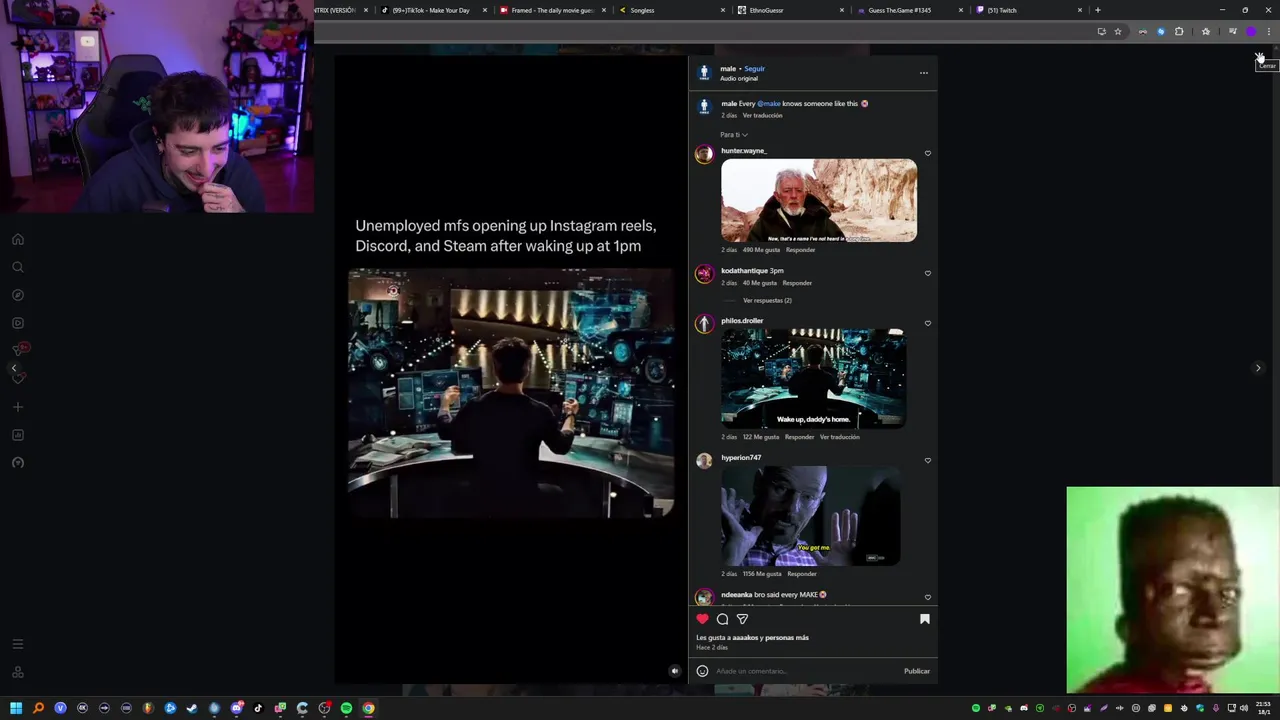Open the dashboard chart icon in sidebar
This screenshot has height=720, width=1280.
[x=17, y=435]
